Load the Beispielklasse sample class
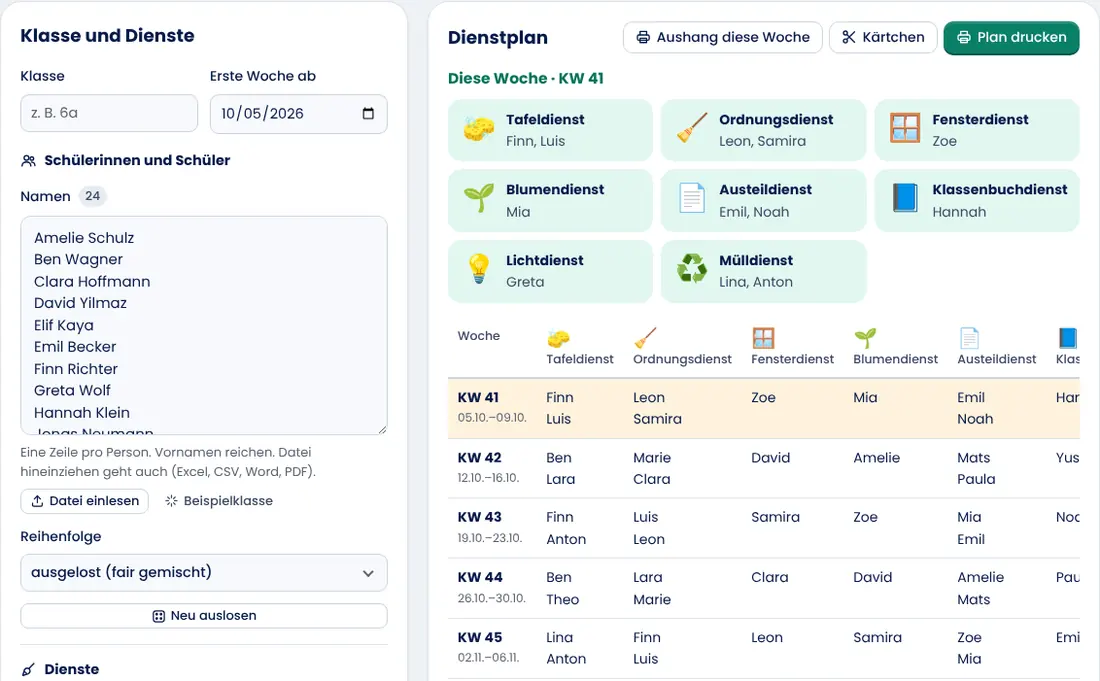Image resolution: width=1100 pixels, height=681 pixels. pos(219,501)
